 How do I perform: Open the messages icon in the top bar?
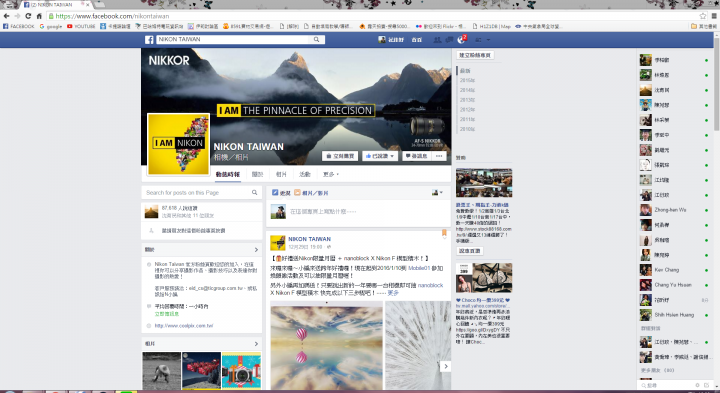coord(449,40)
